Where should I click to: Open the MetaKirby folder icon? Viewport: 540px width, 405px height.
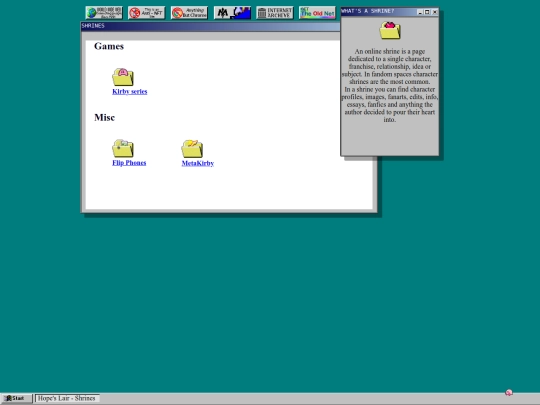pos(192,149)
